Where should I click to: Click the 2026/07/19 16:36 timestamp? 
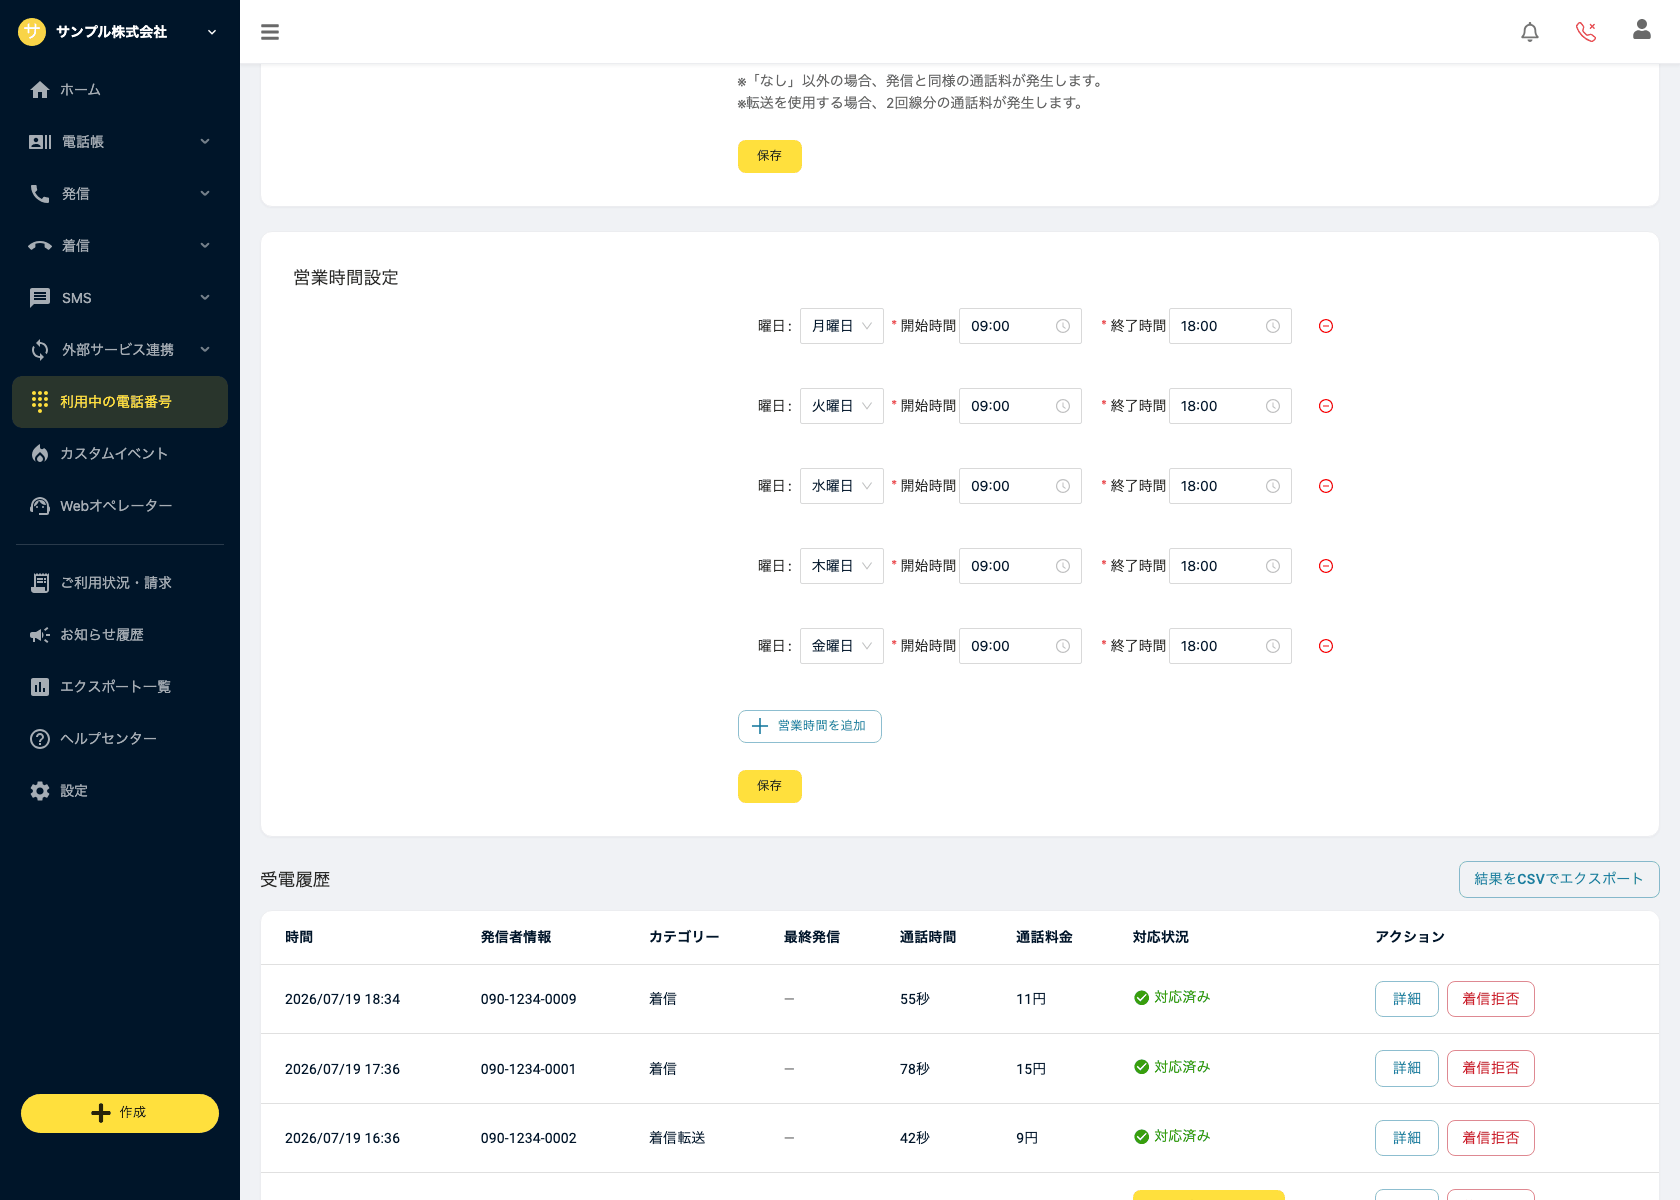[x=342, y=1138]
